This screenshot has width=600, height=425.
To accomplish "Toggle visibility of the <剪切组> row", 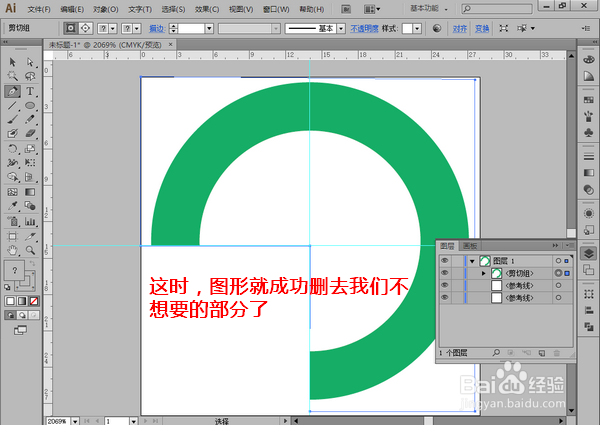I will click(445, 273).
